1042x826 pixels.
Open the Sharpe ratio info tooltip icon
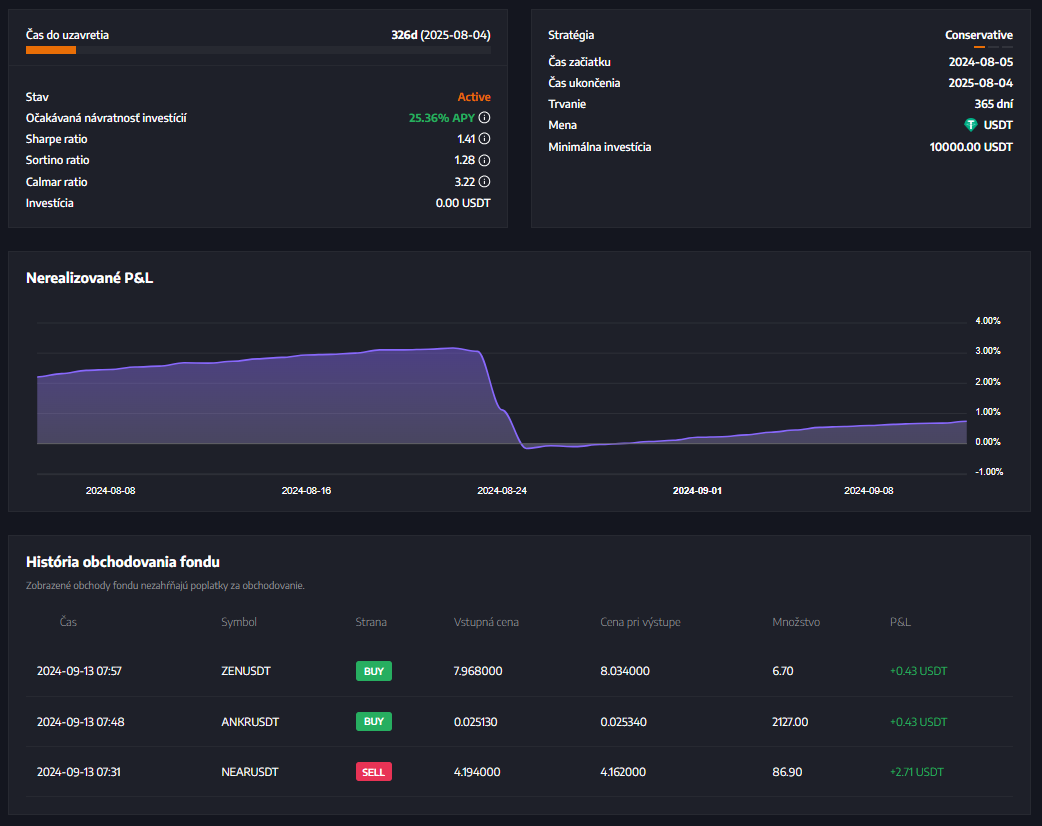click(x=484, y=139)
